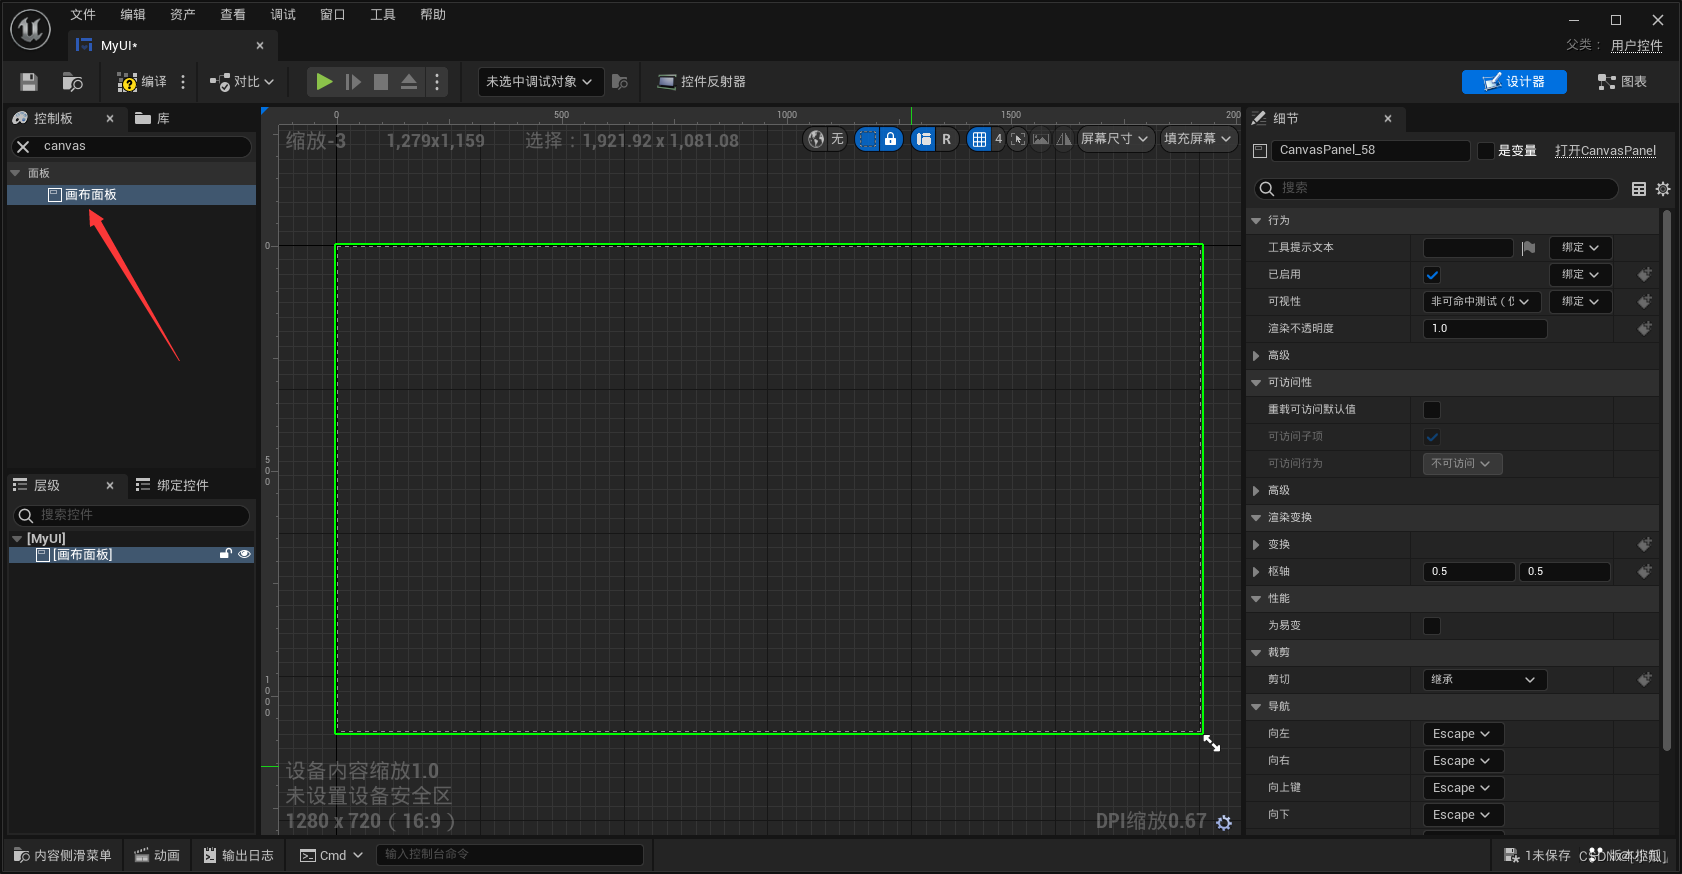Open the 内容侧滑菜单 content drawer
1682x874 pixels.
(62, 856)
